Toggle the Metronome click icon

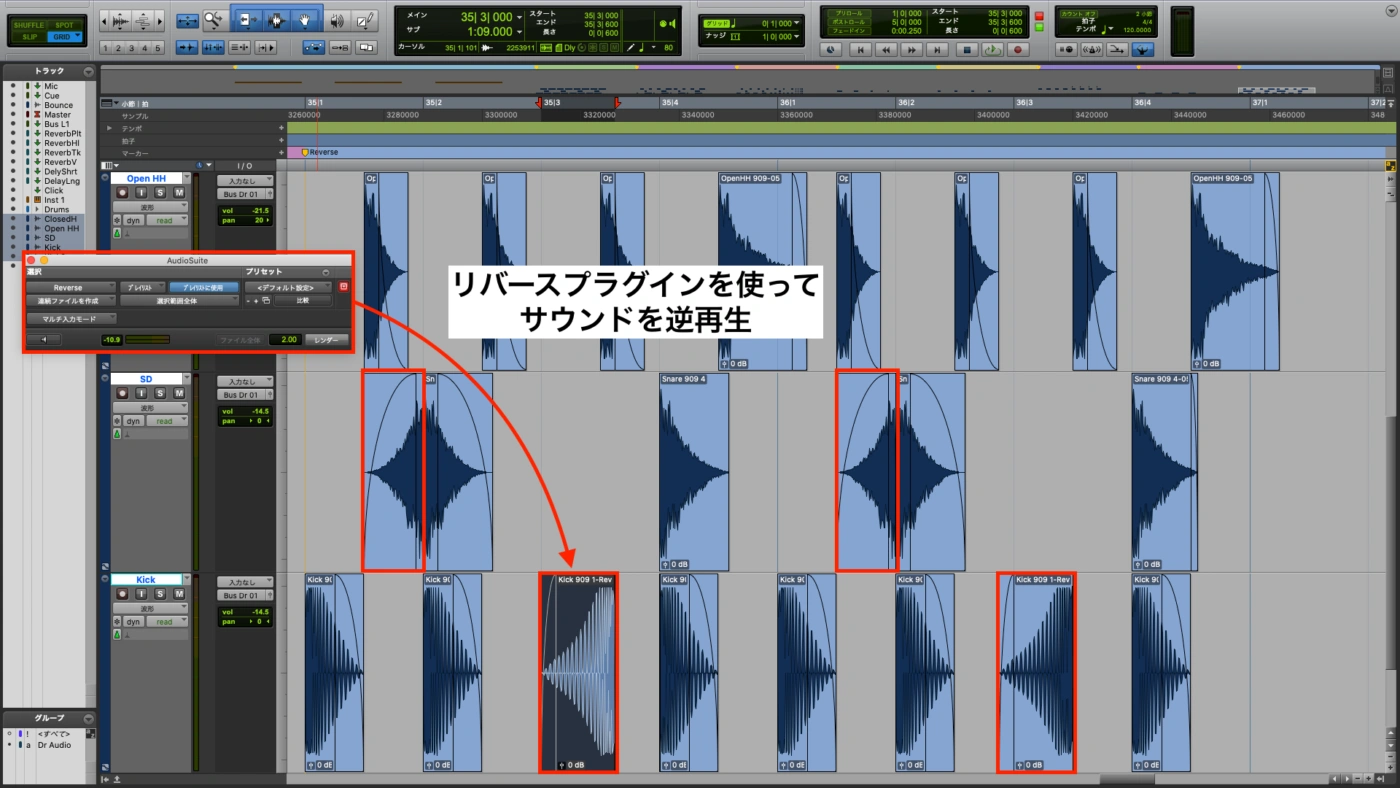click(x=1092, y=49)
